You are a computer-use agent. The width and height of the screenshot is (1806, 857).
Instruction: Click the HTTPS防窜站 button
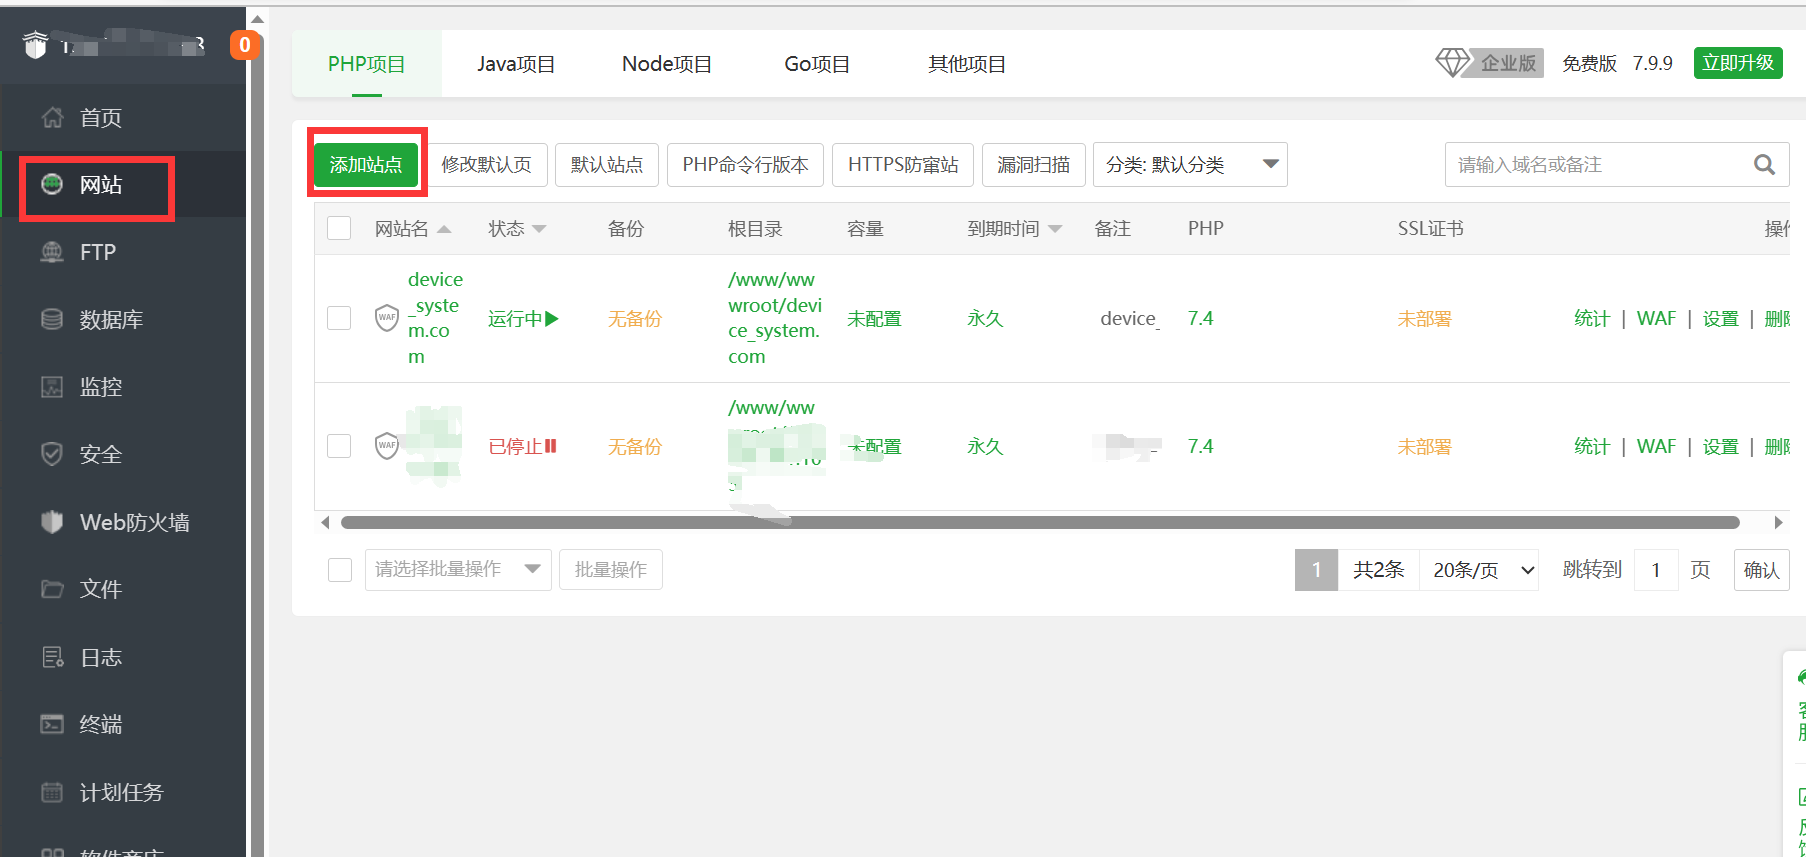pos(903,165)
